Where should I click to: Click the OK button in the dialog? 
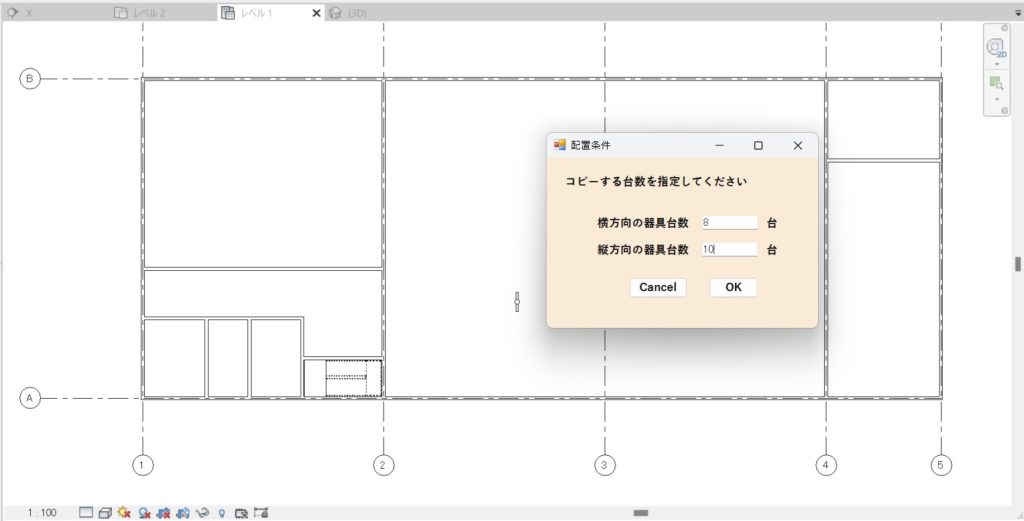pos(733,287)
